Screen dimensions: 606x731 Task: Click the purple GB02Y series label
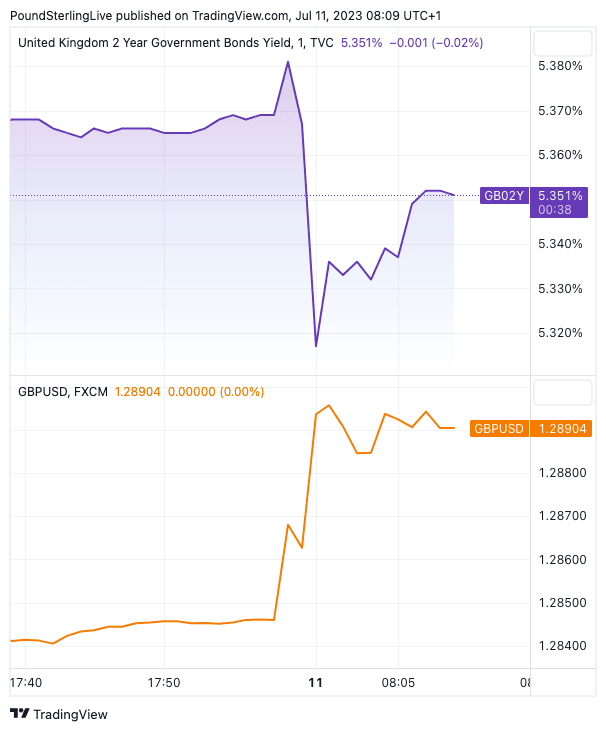coord(503,196)
